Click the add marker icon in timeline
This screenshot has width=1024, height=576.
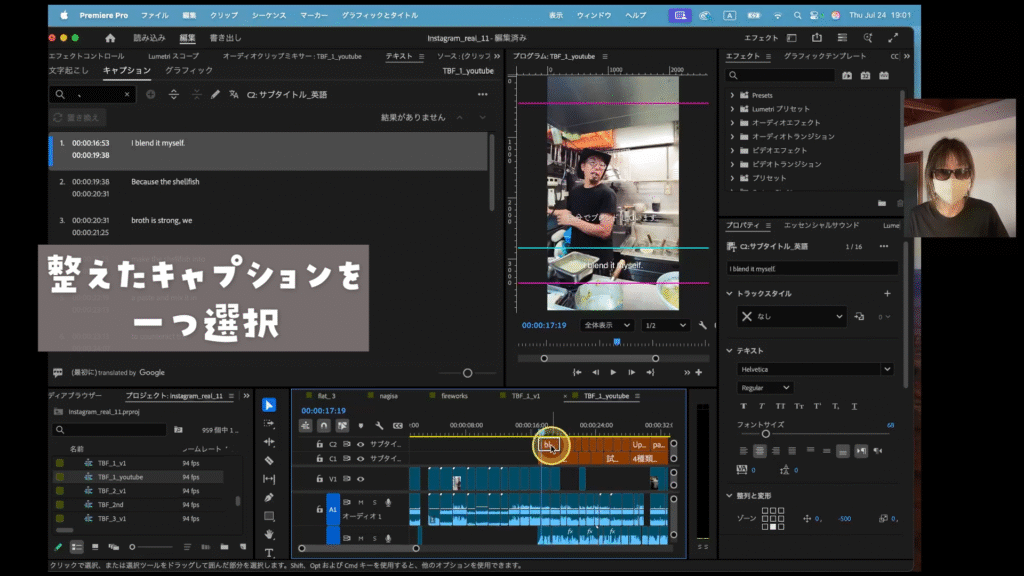pos(360,426)
